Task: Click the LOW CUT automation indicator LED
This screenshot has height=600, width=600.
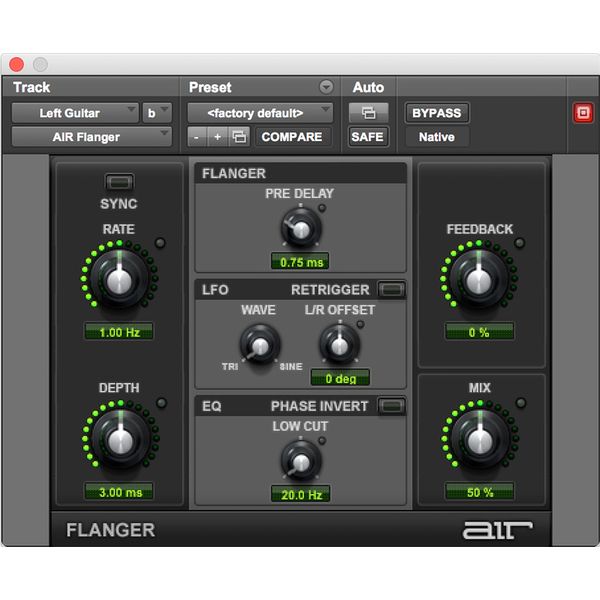Action: [x=322, y=440]
